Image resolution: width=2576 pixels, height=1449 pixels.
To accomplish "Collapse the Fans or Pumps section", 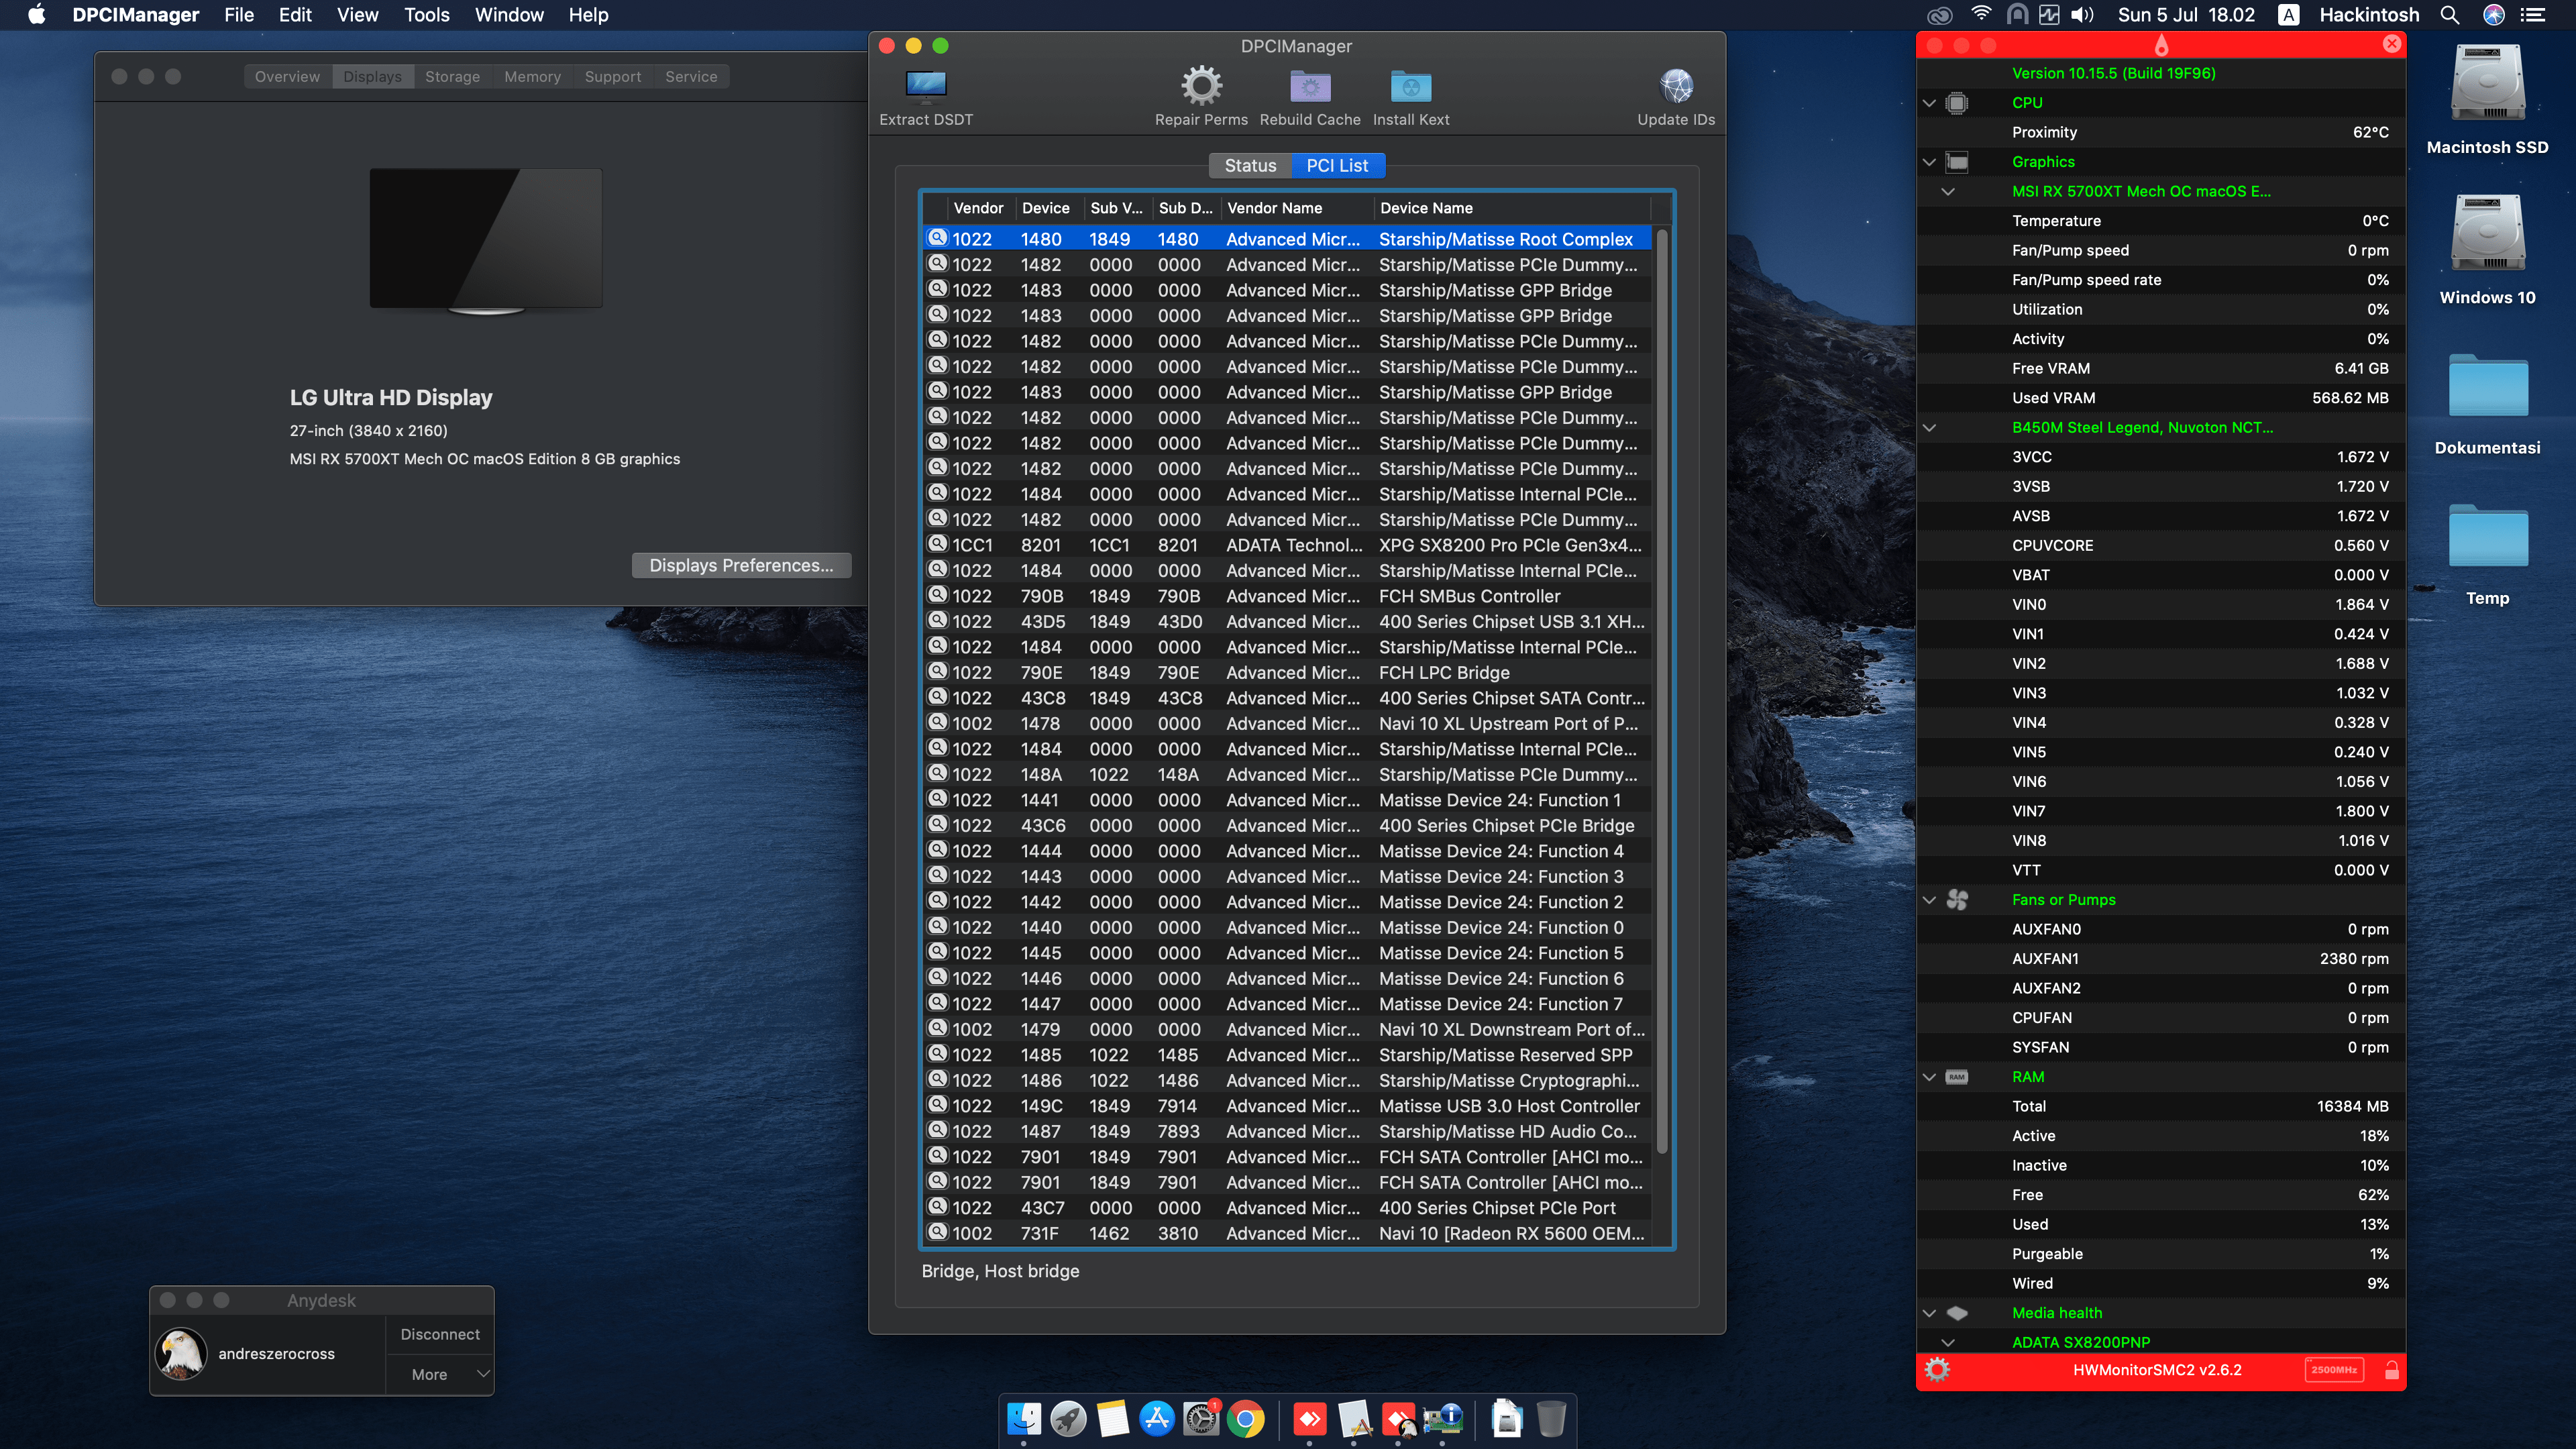I will tap(1929, 900).
